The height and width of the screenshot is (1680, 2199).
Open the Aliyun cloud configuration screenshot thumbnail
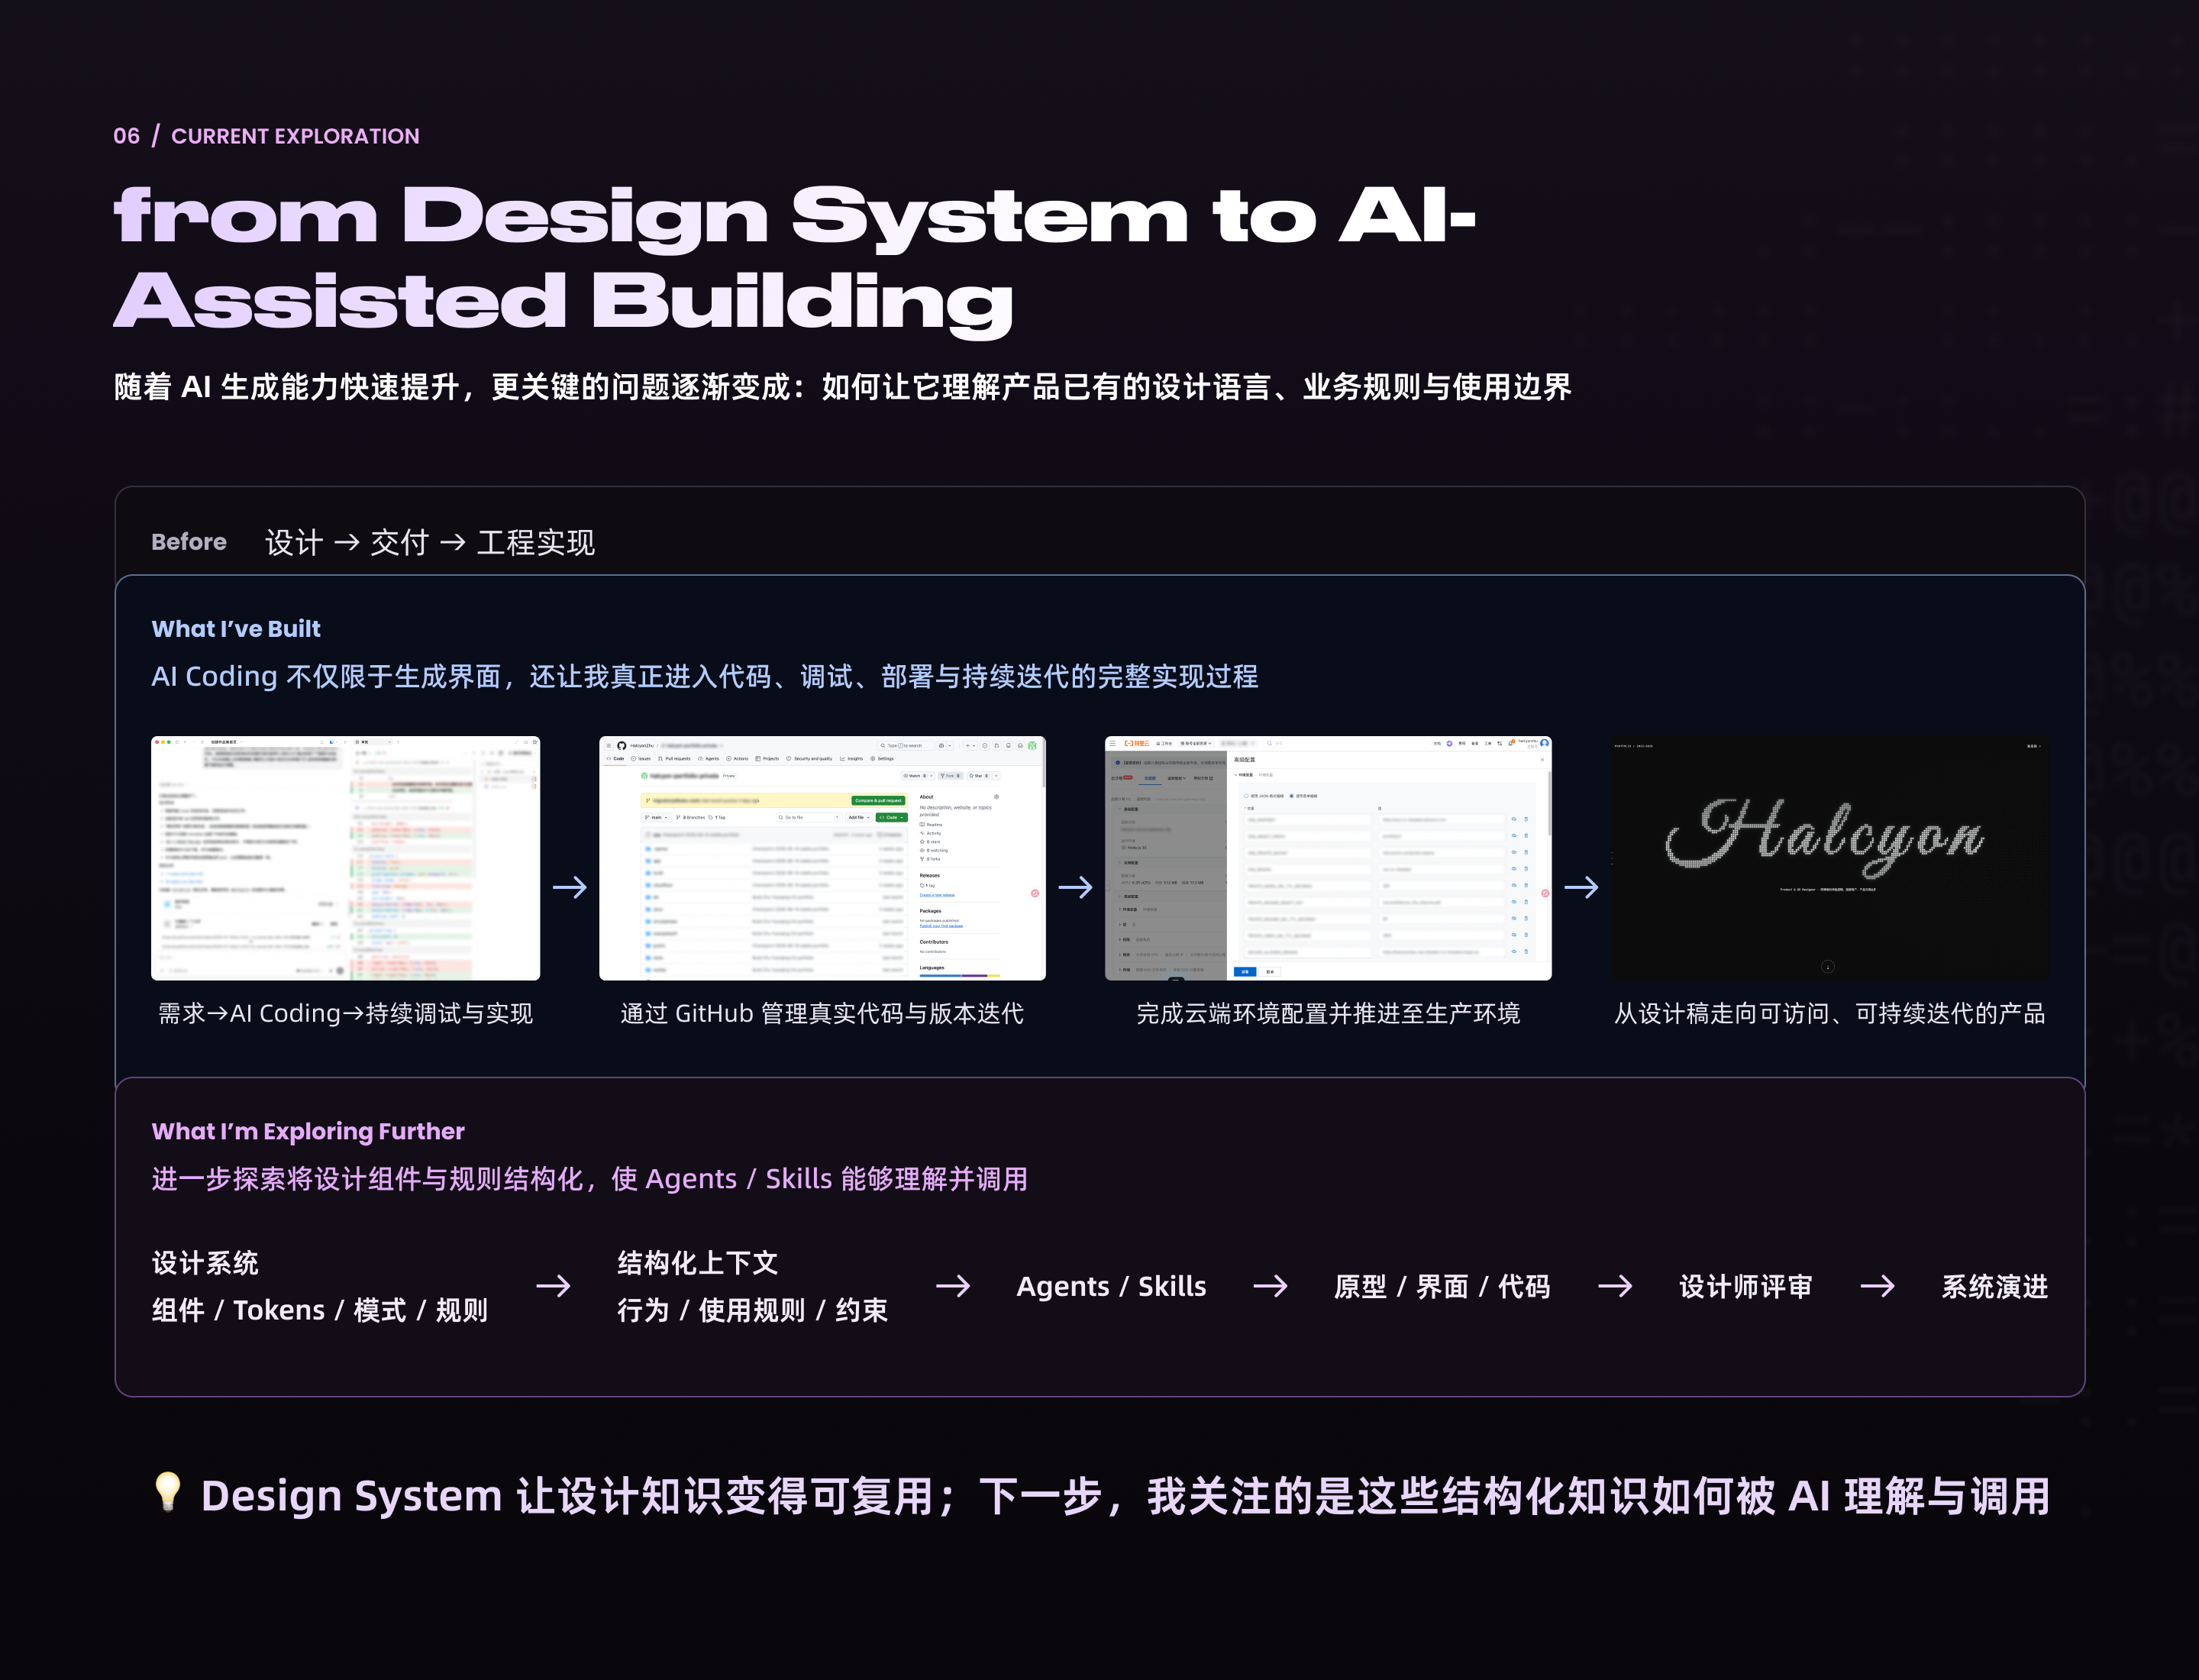coord(1328,858)
